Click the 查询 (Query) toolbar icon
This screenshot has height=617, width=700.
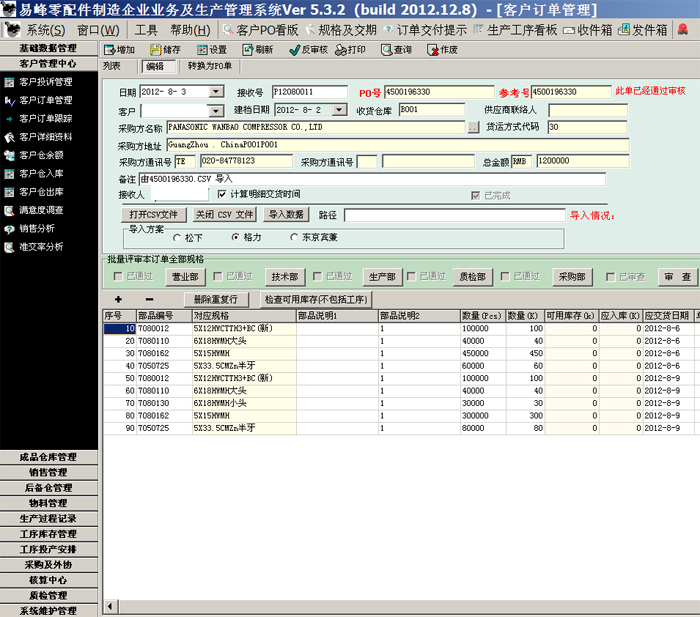(395, 49)
